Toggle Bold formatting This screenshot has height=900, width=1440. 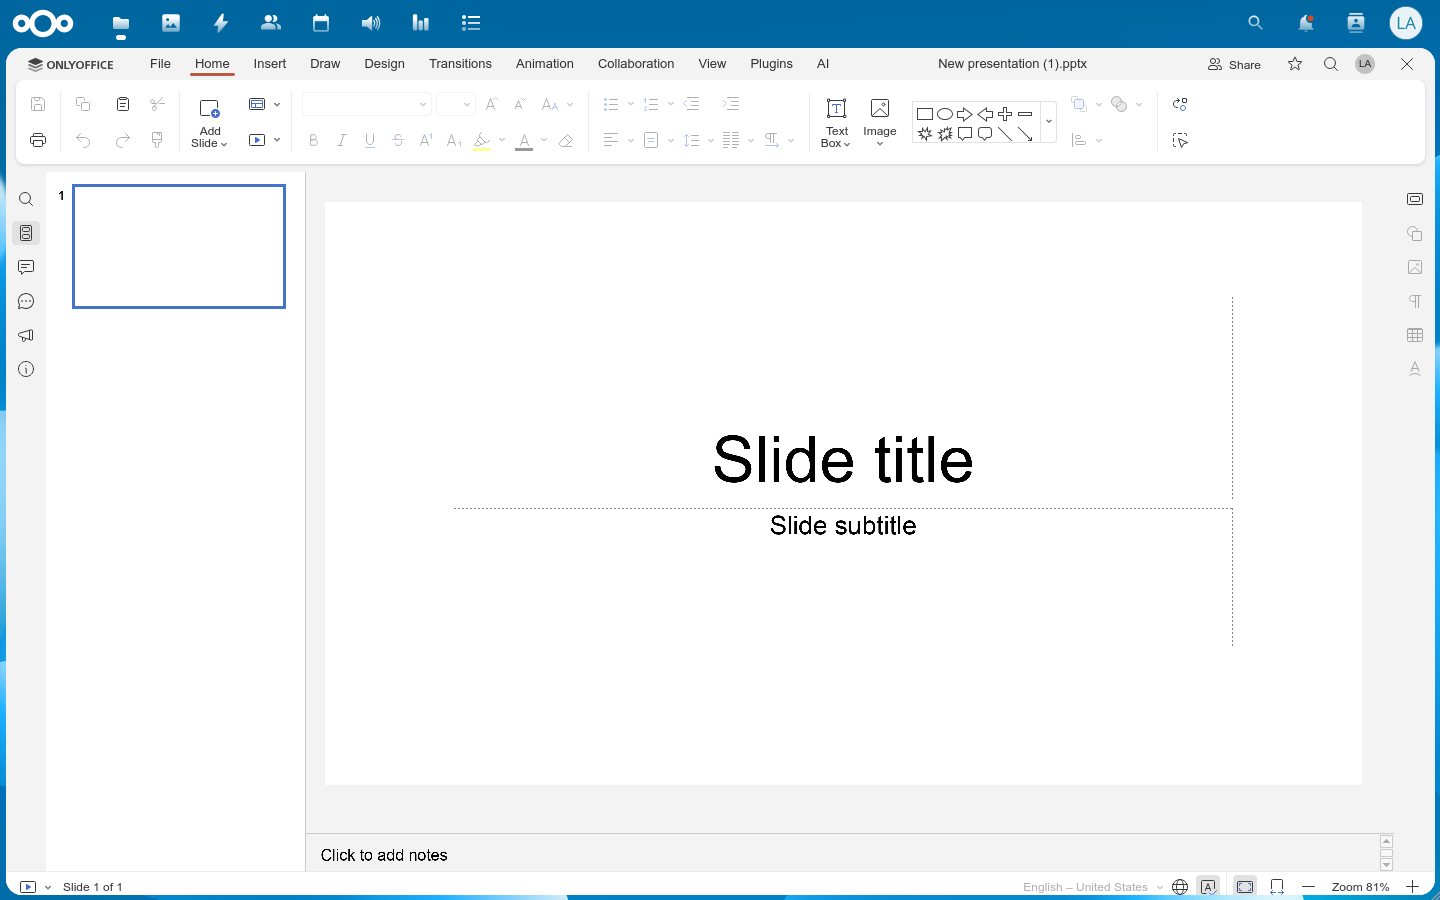(314, 140)
